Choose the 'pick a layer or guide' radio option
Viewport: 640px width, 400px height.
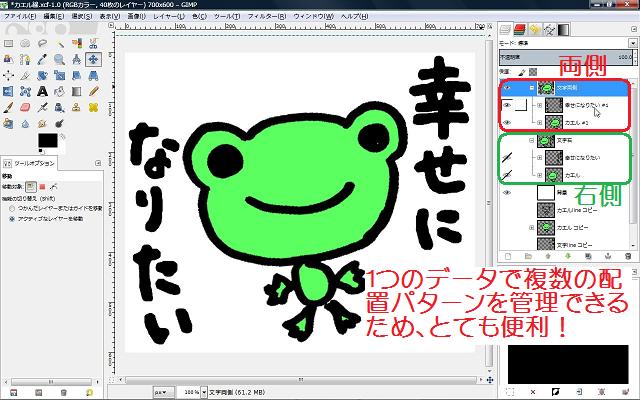tap(12, 208)
